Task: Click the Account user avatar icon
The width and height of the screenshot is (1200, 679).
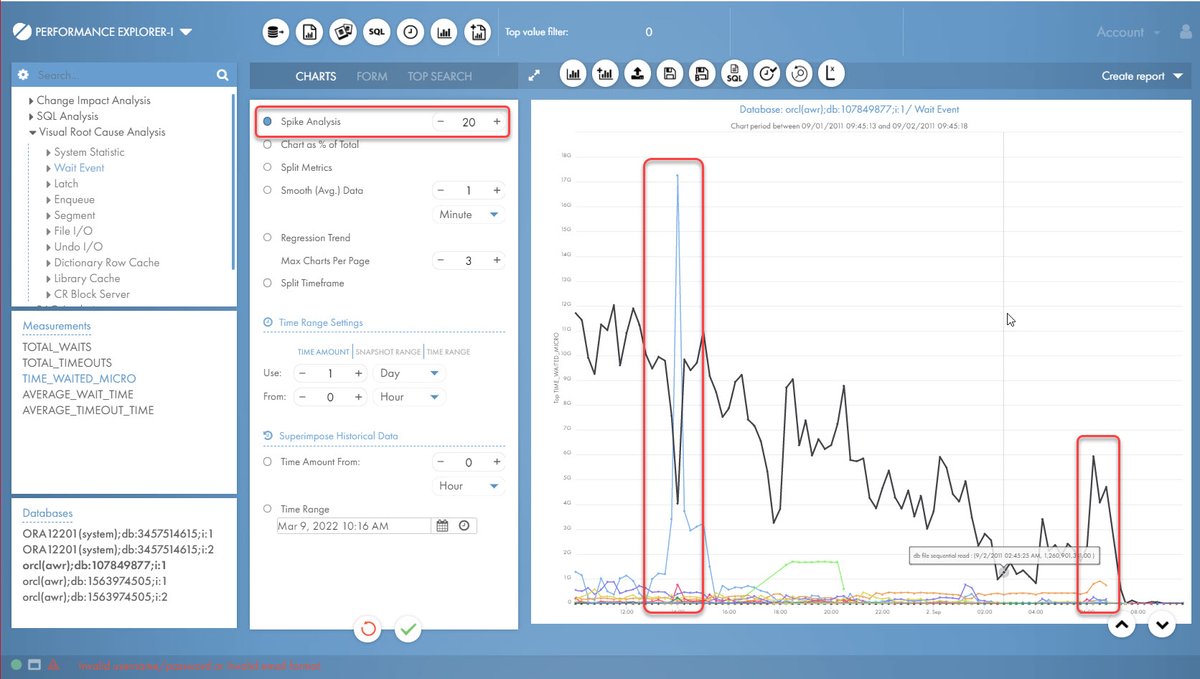Action: [x=1185, y=32]
